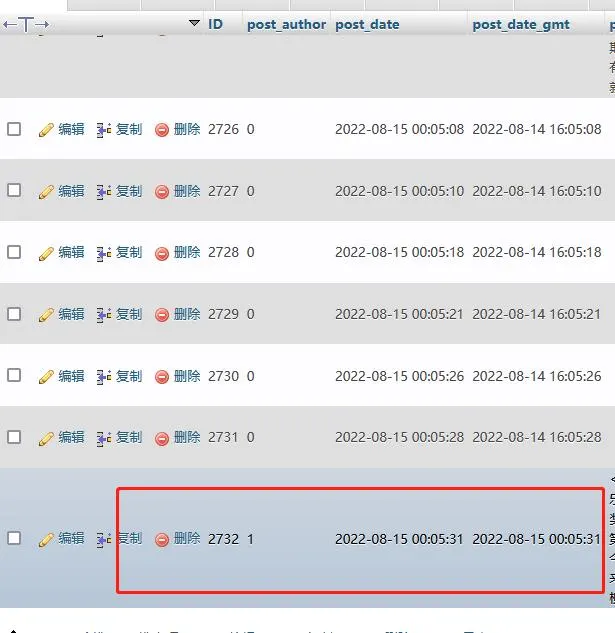Click the 删除 link for row 2731
Viewport: 615px width, 633px height.
coord(187,437)
